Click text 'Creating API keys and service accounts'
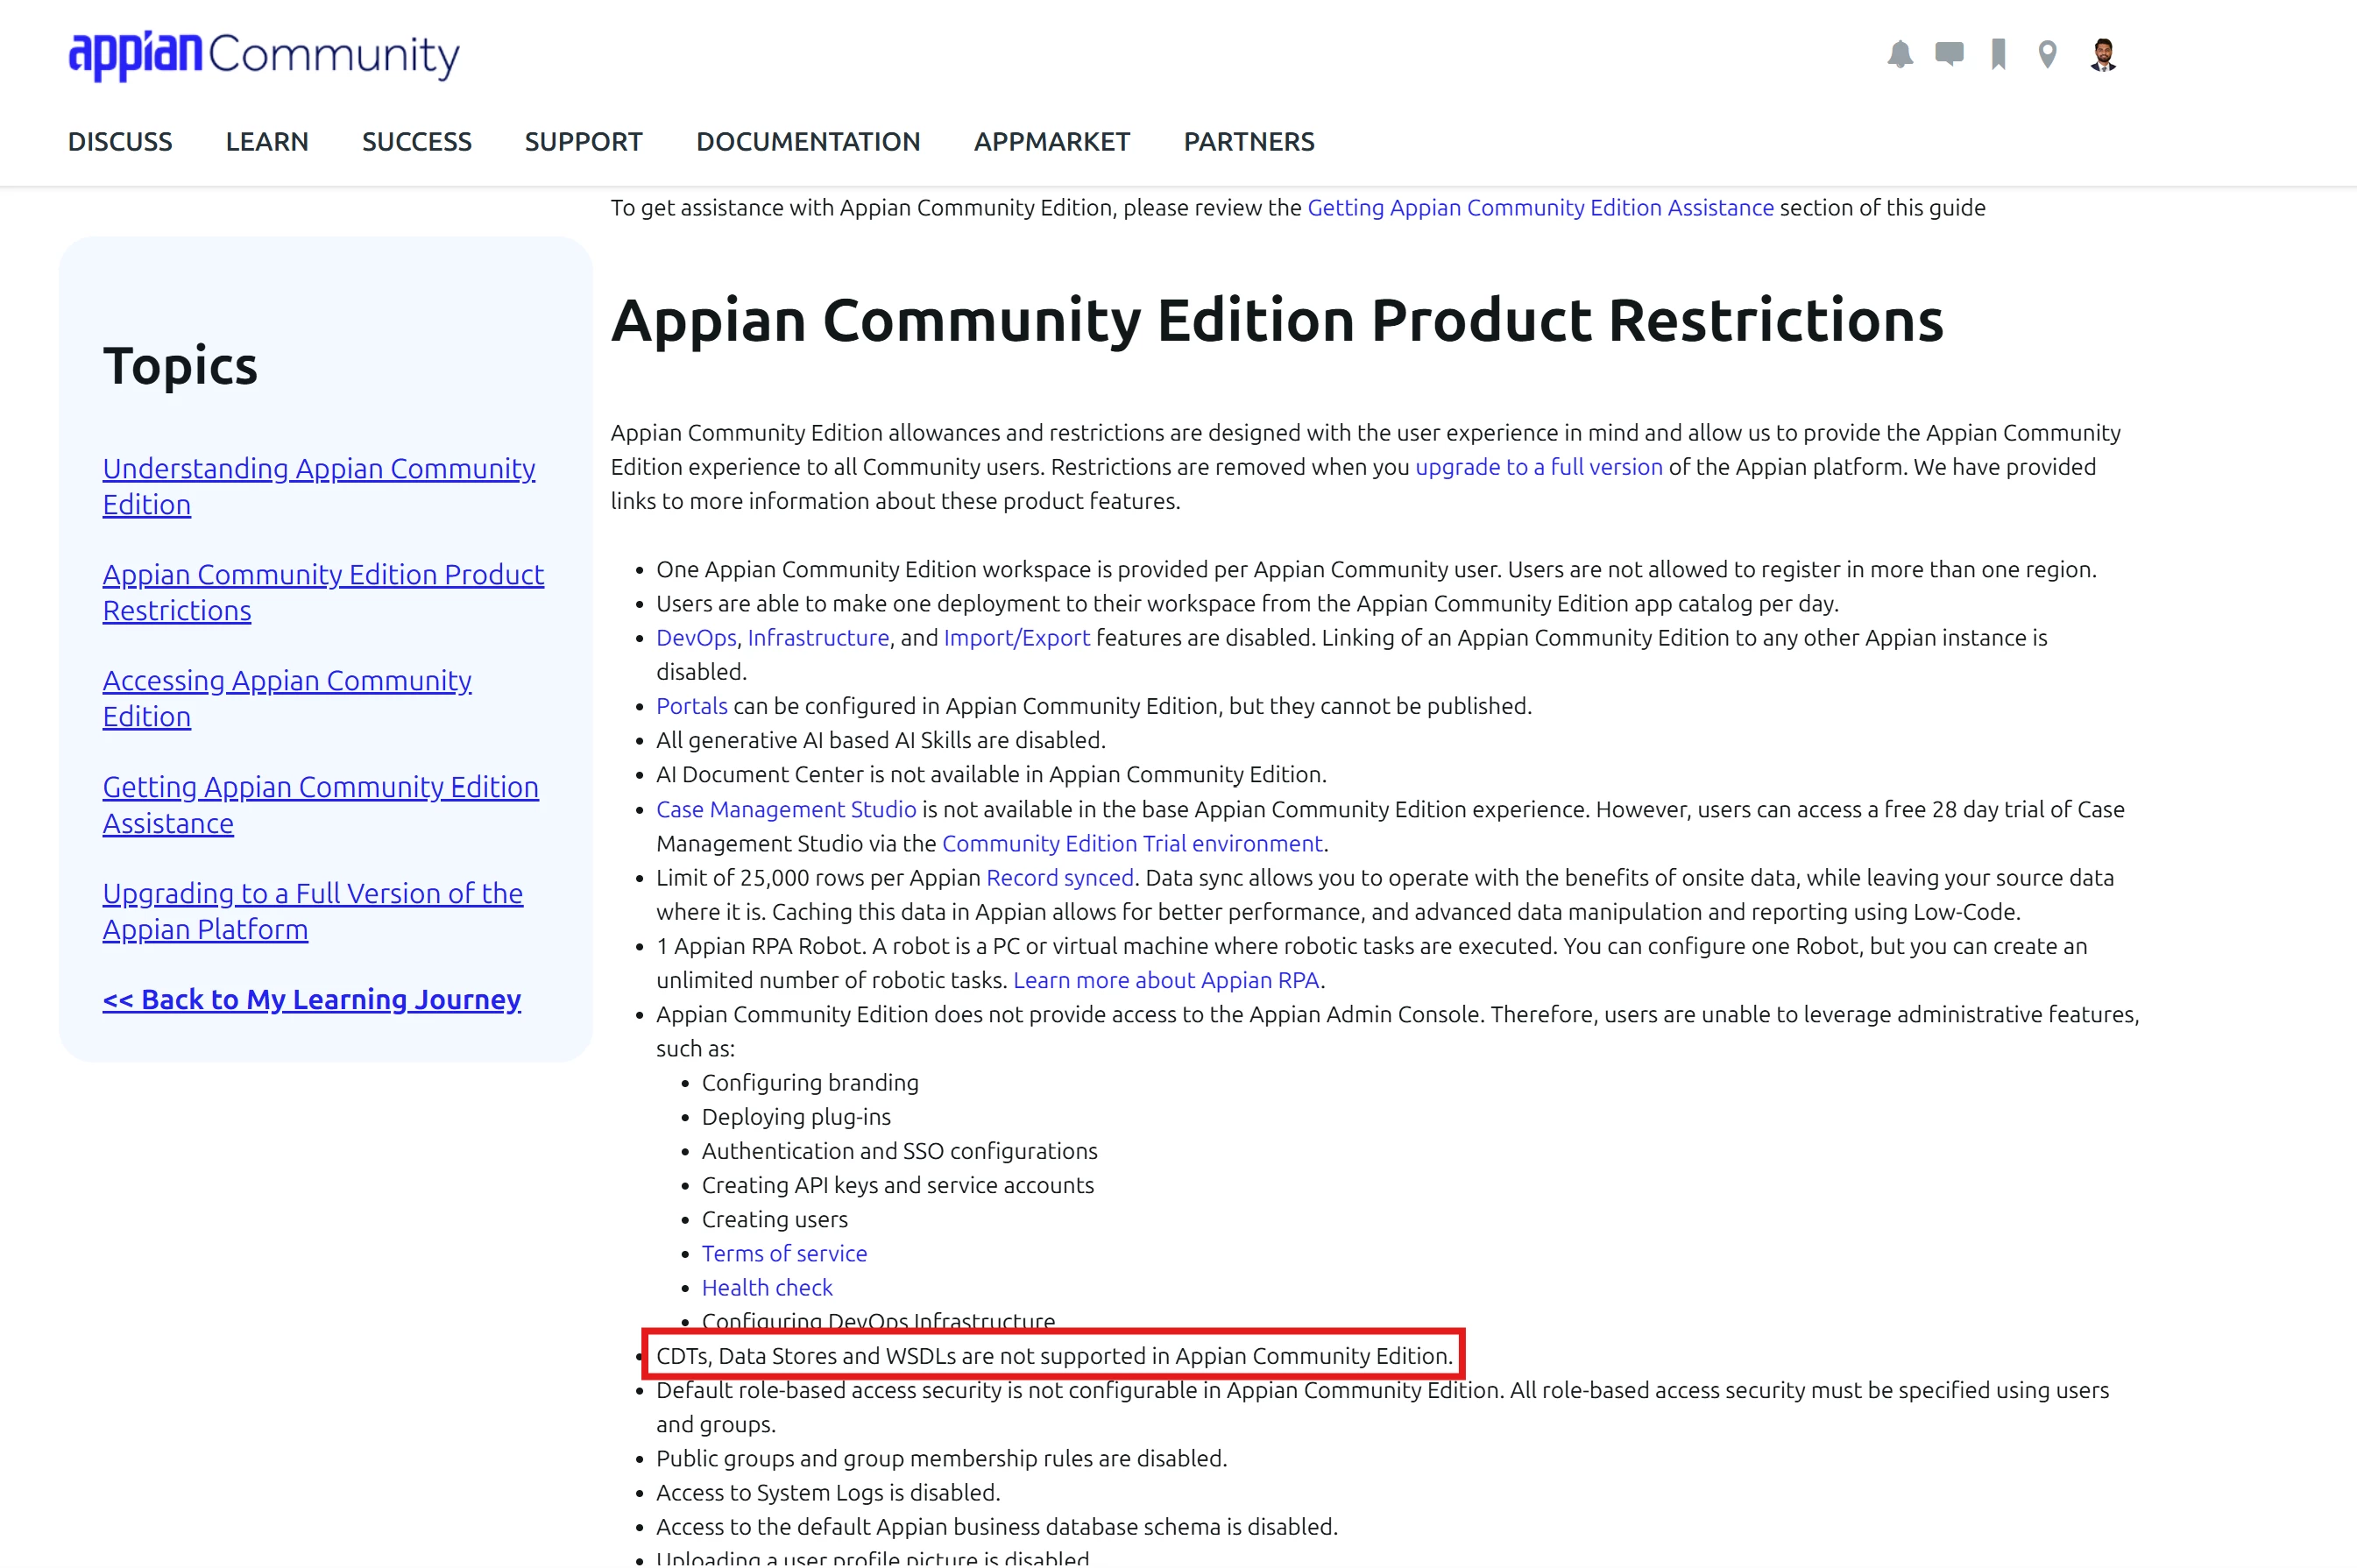Viewport: 2357px width, 1568px height. (x=898, y=1185)
